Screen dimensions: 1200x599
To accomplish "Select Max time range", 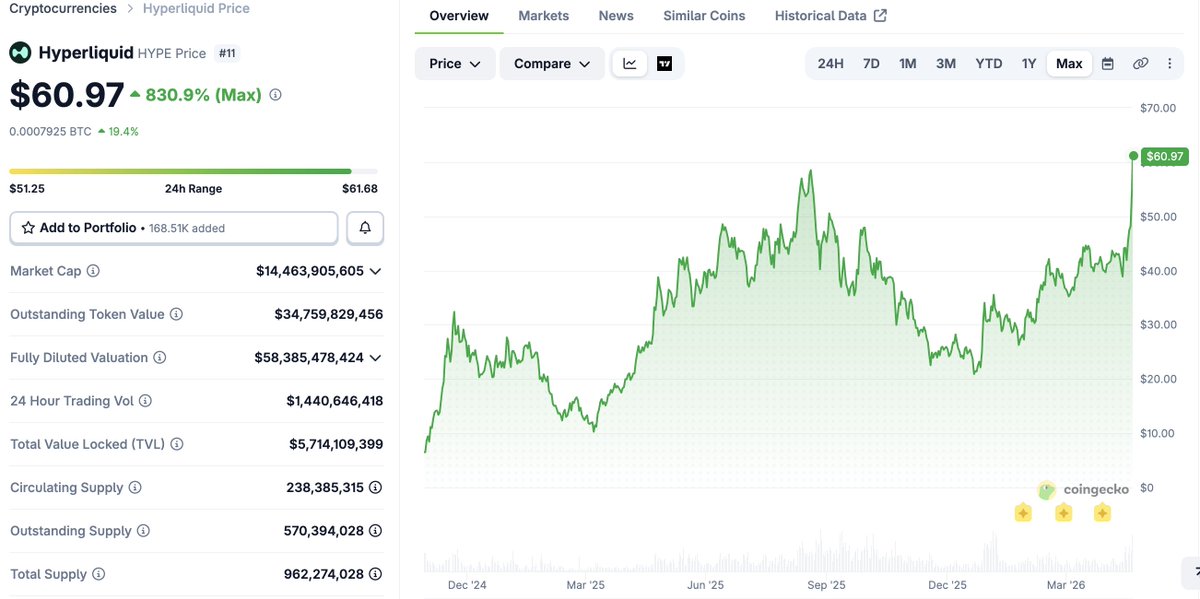I will tap(1069, 64).
